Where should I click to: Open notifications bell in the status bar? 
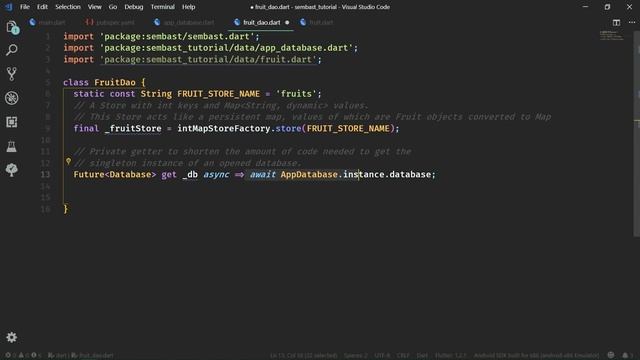[x=625, y=355]
